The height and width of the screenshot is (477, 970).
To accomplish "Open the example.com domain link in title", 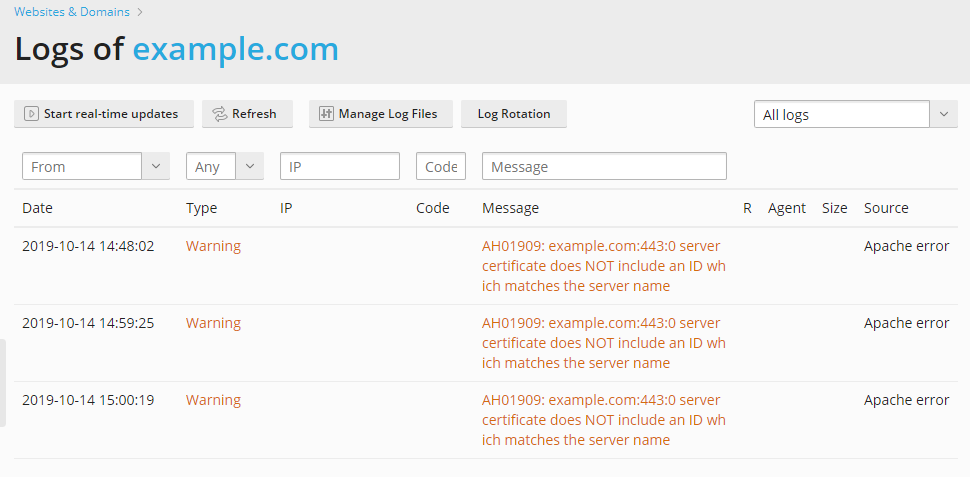I will pos(235,49).
